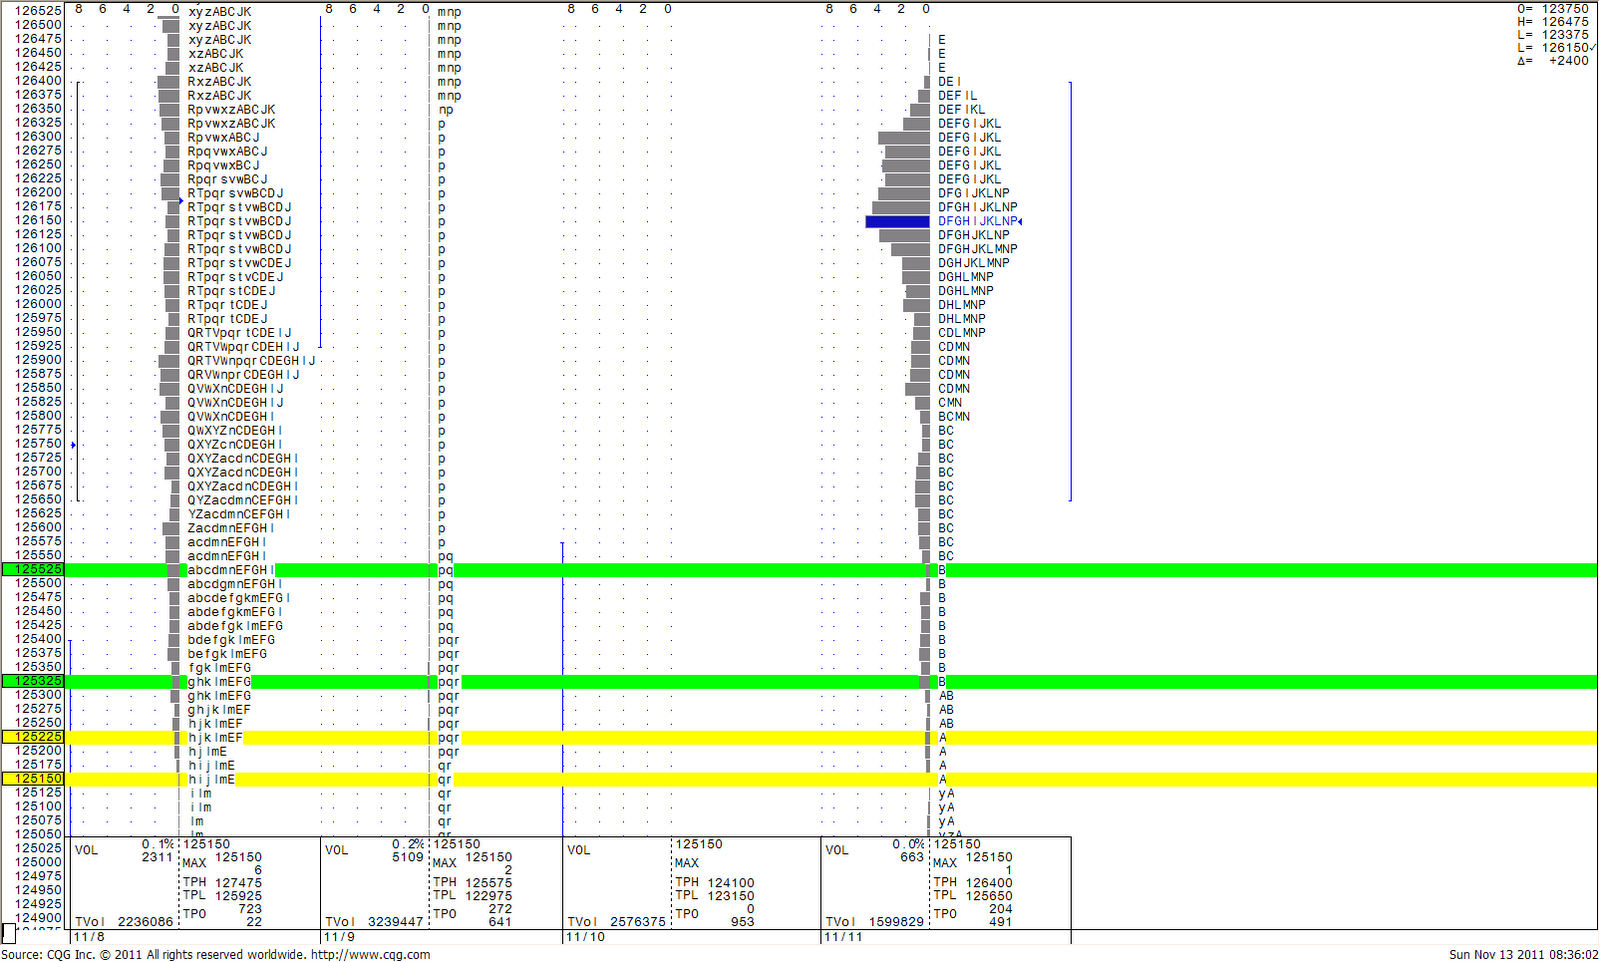The height and width of the screenshot is (962, 1600).
Task: Click the 'O= 123750' open value
Action: [x=1552, y=8]
